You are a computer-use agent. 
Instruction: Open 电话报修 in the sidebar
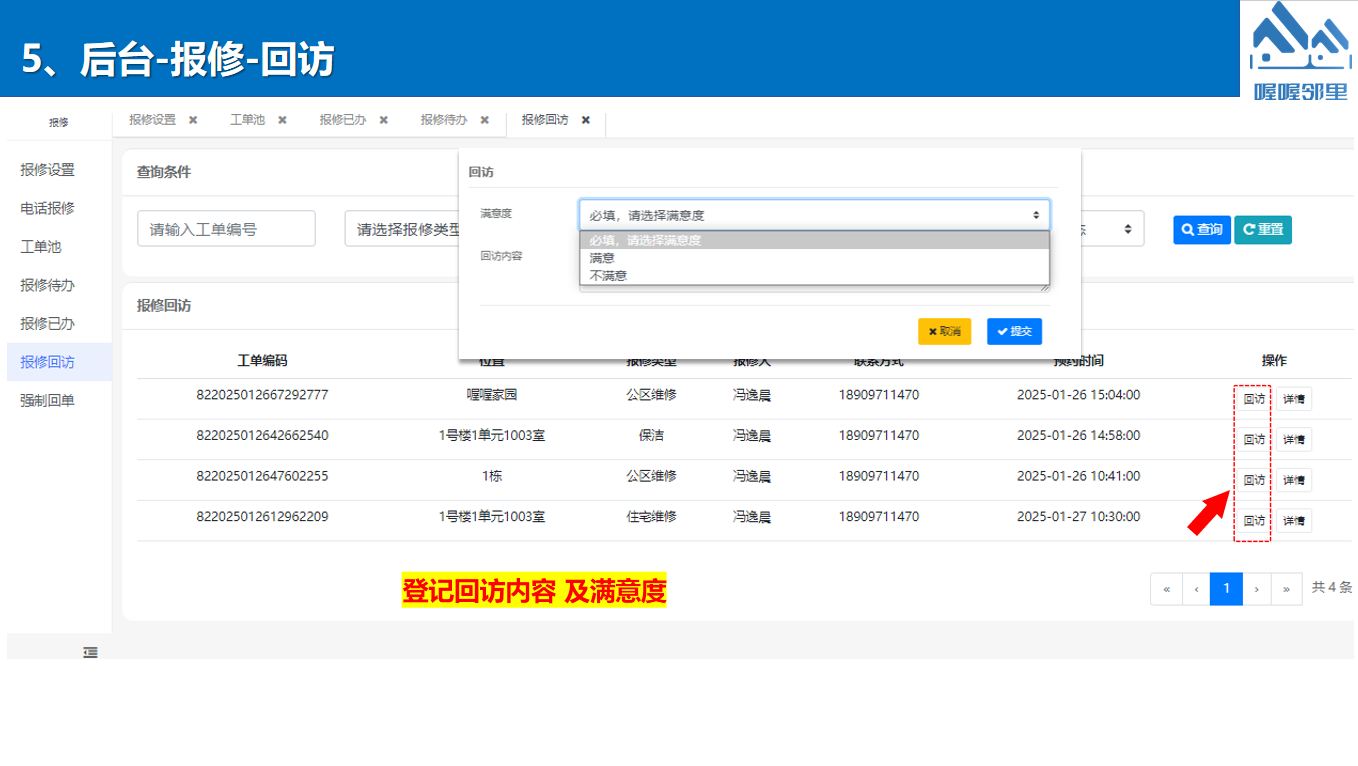[x=48, y=208]
